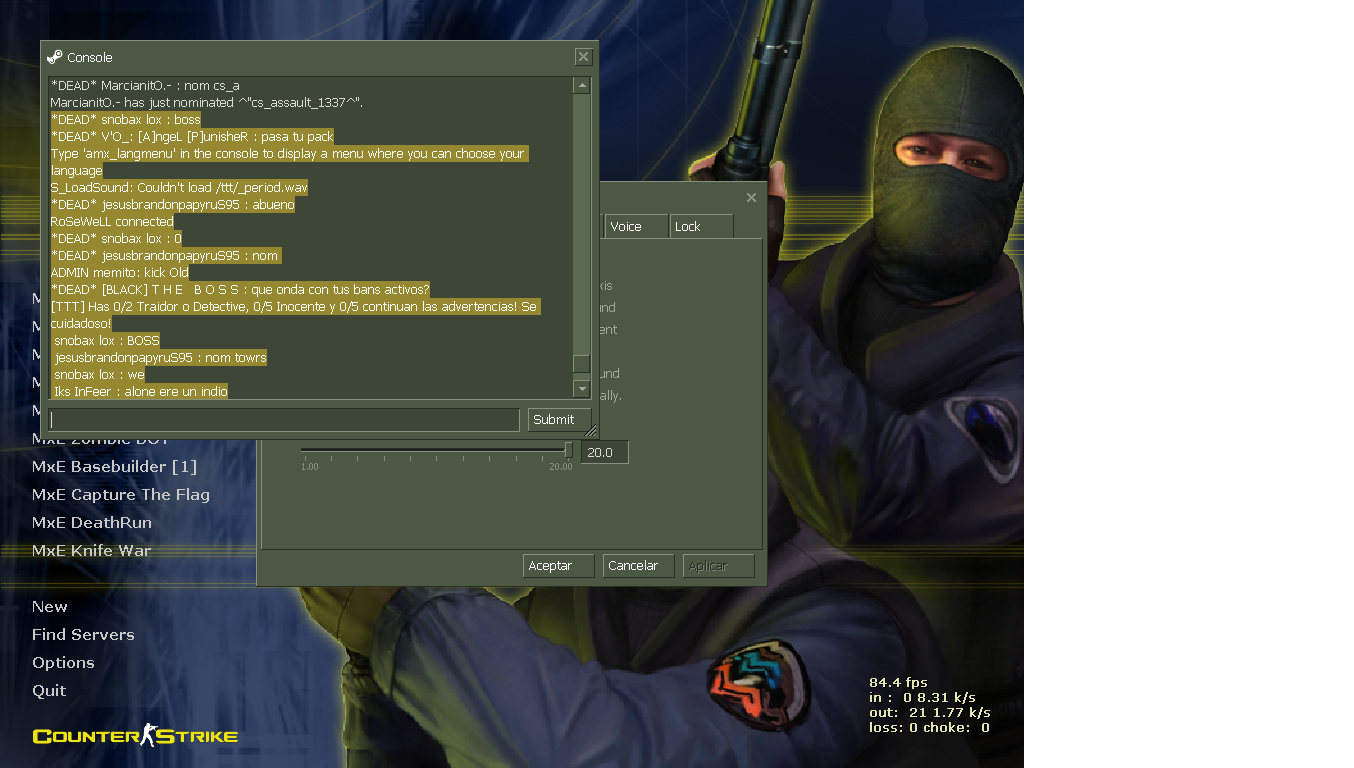Select MxE DeathRun menu entry
This screenshot has width=1354, height=768.
point(92,523)
